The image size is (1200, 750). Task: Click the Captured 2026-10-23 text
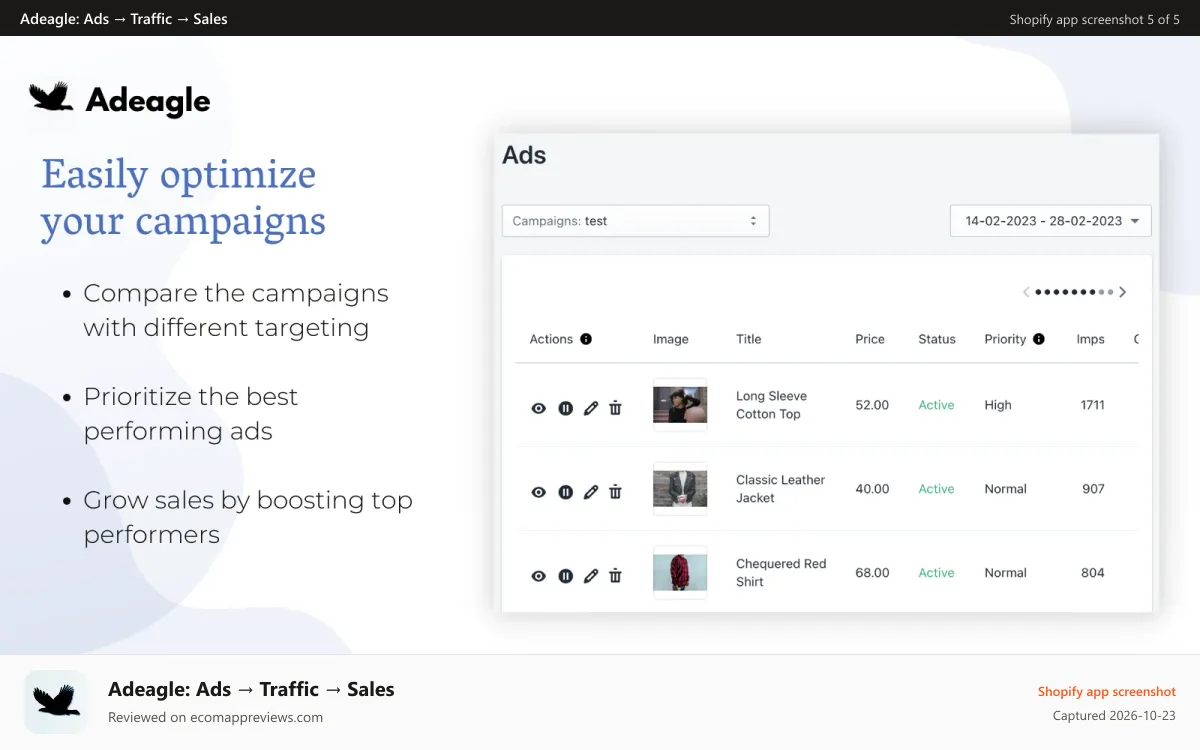pyautogui.click(x=1114, y=716)
